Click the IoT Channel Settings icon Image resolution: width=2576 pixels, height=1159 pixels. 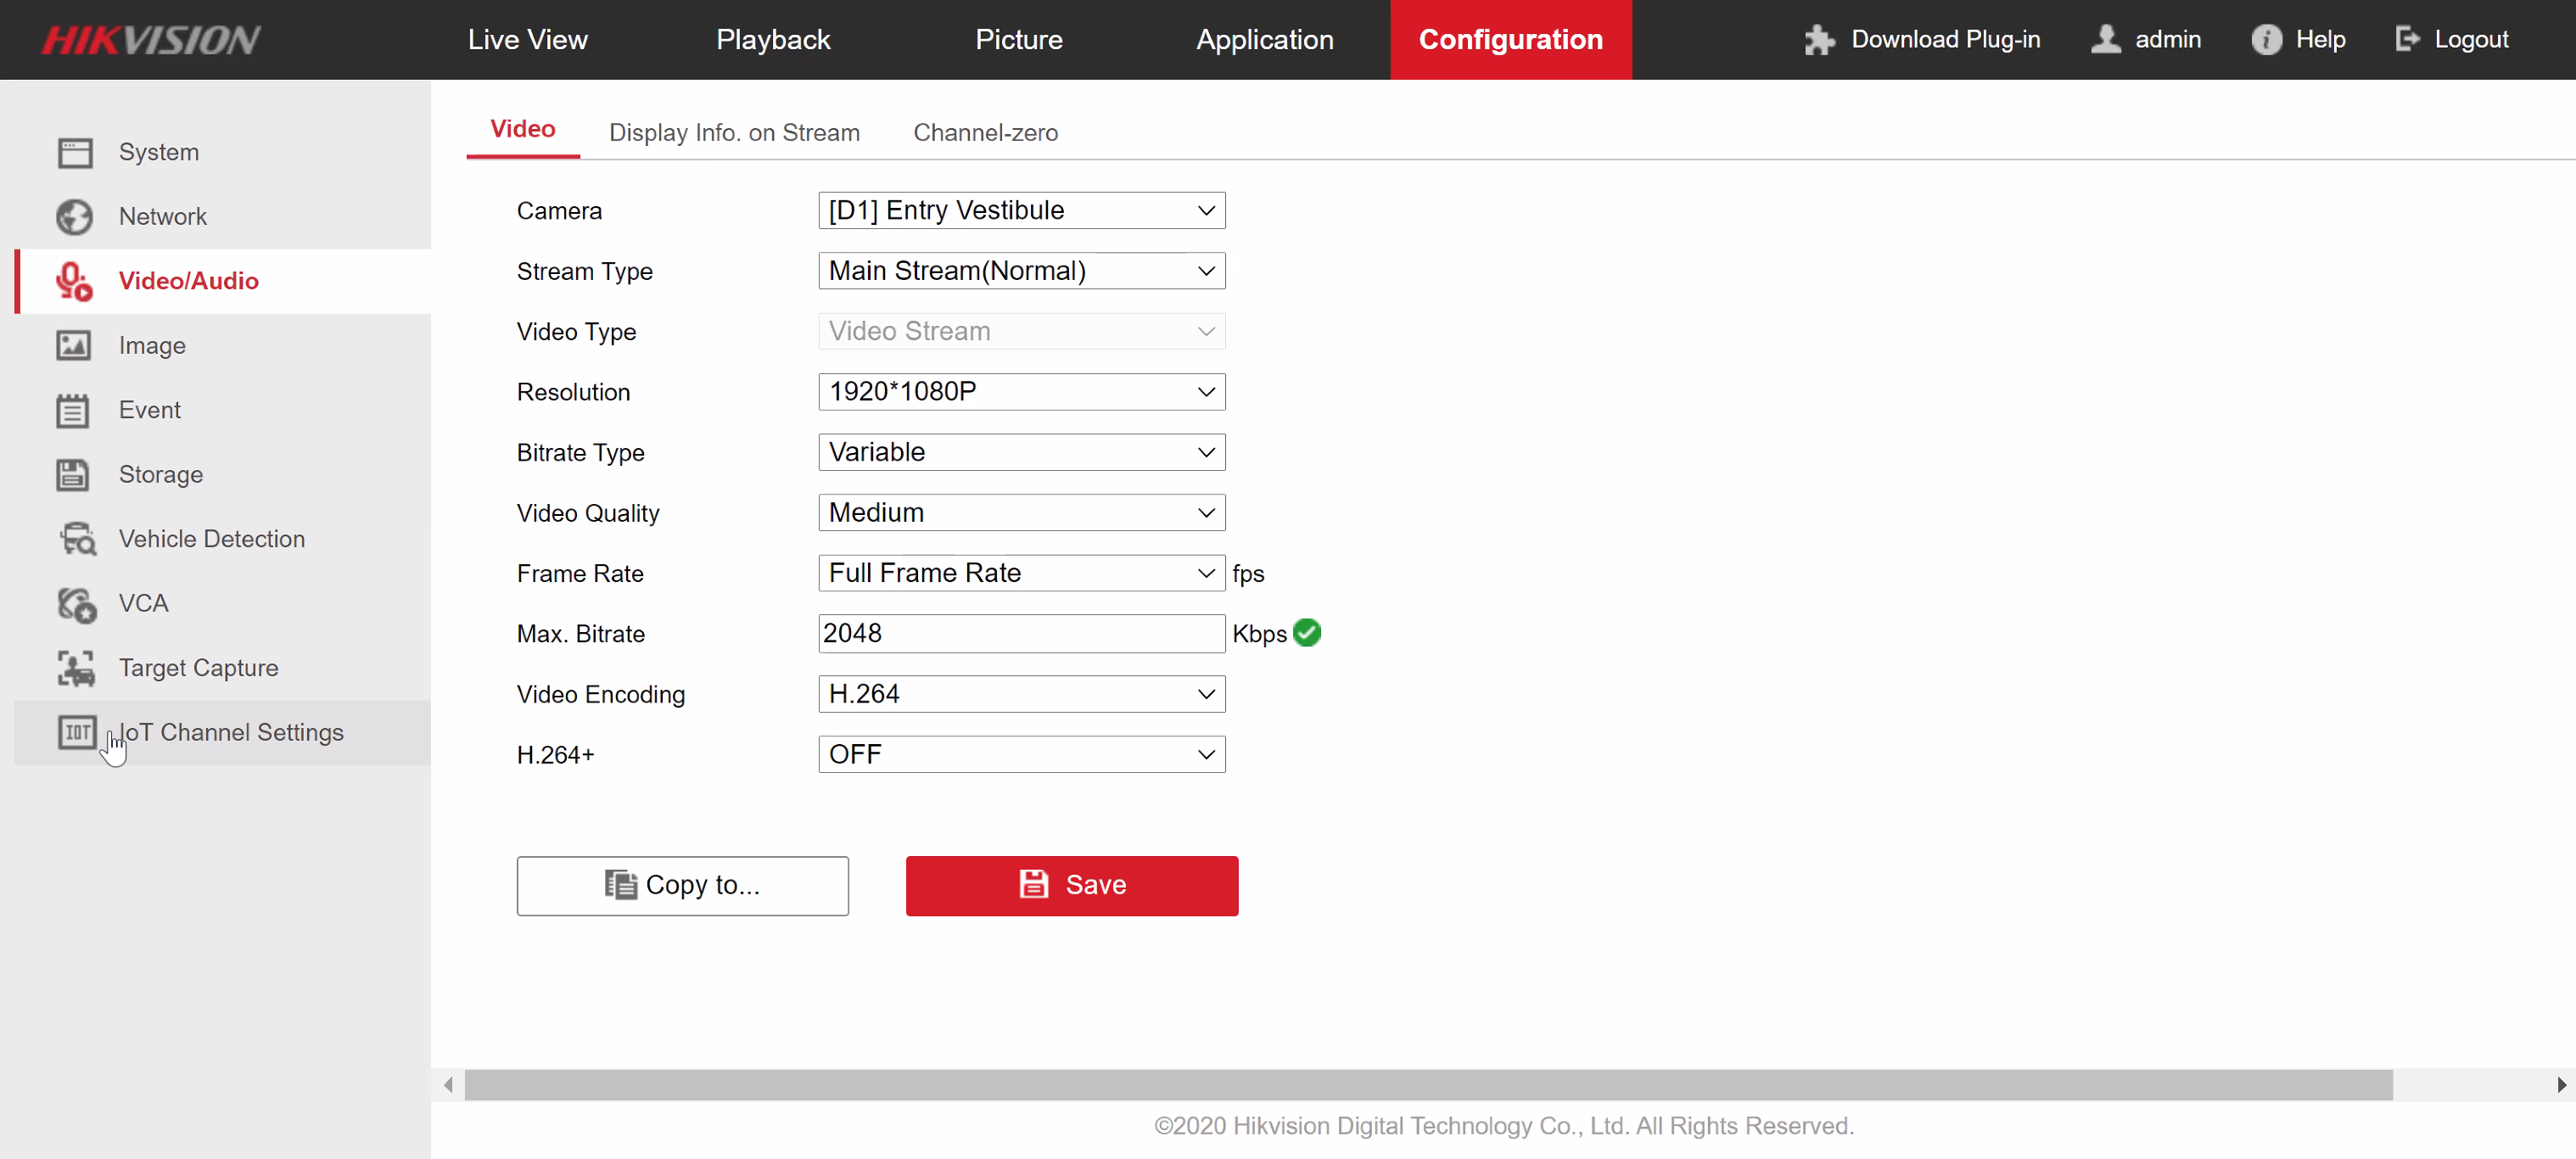click(x=76, y=732)
